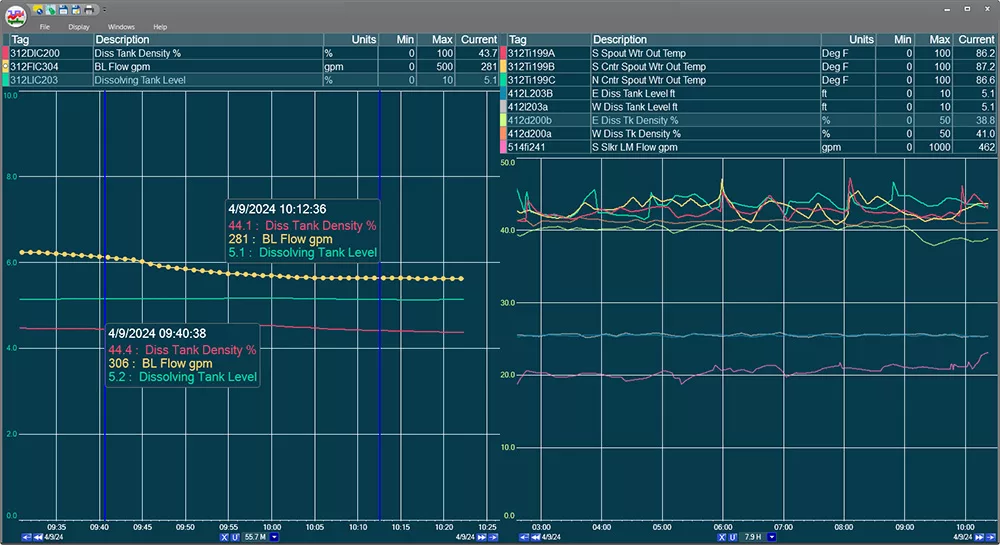Image resolution: width=1000 pixels, height=545 pixels.
Task: Click fast-forward double-arrow on left trend
Action: pyautogui.click(x=482, y=537)
